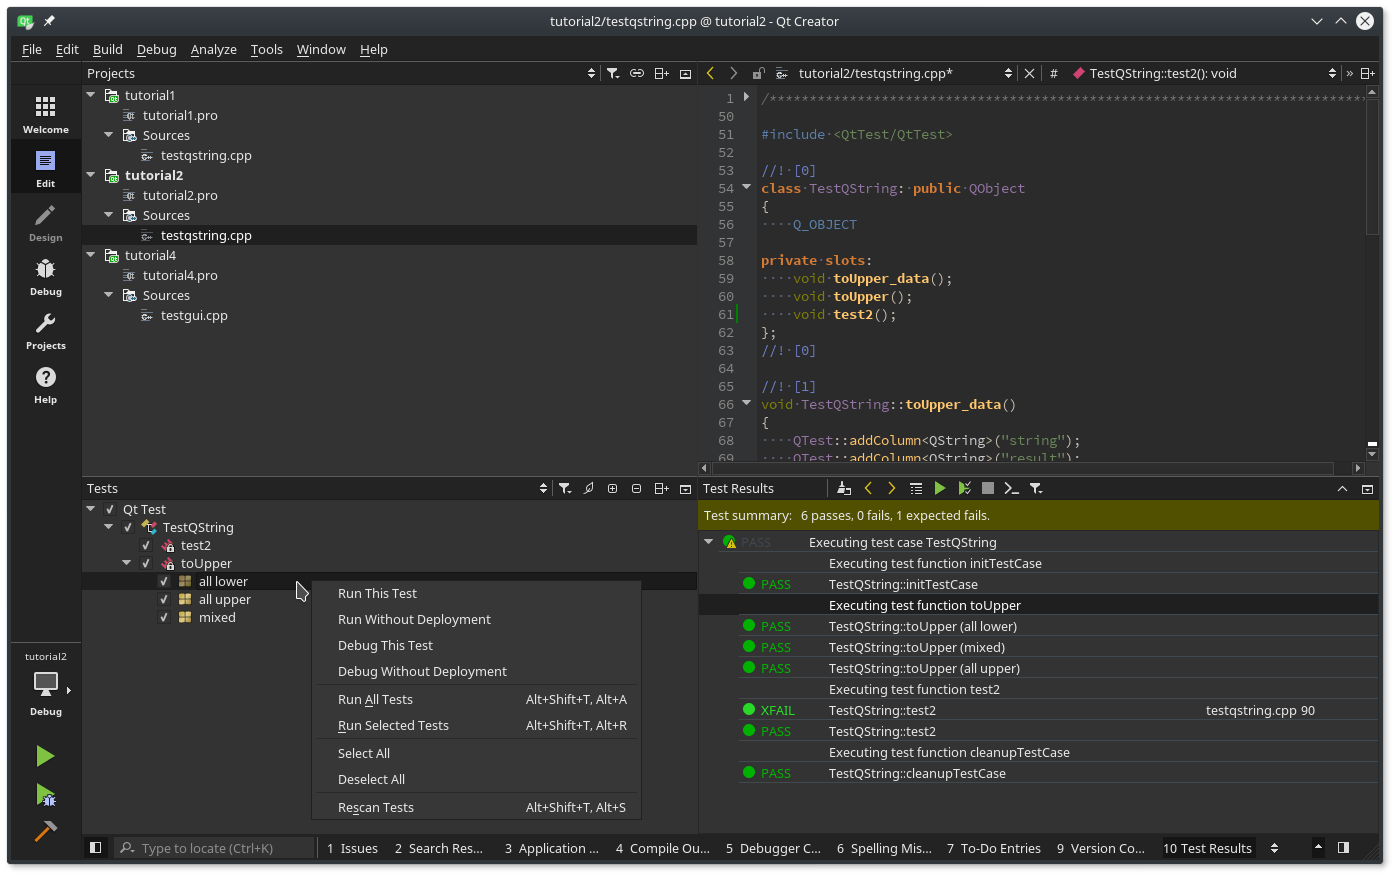Toggle the test2 checkbox
The image size is (1396, 877).
point(146,546)
